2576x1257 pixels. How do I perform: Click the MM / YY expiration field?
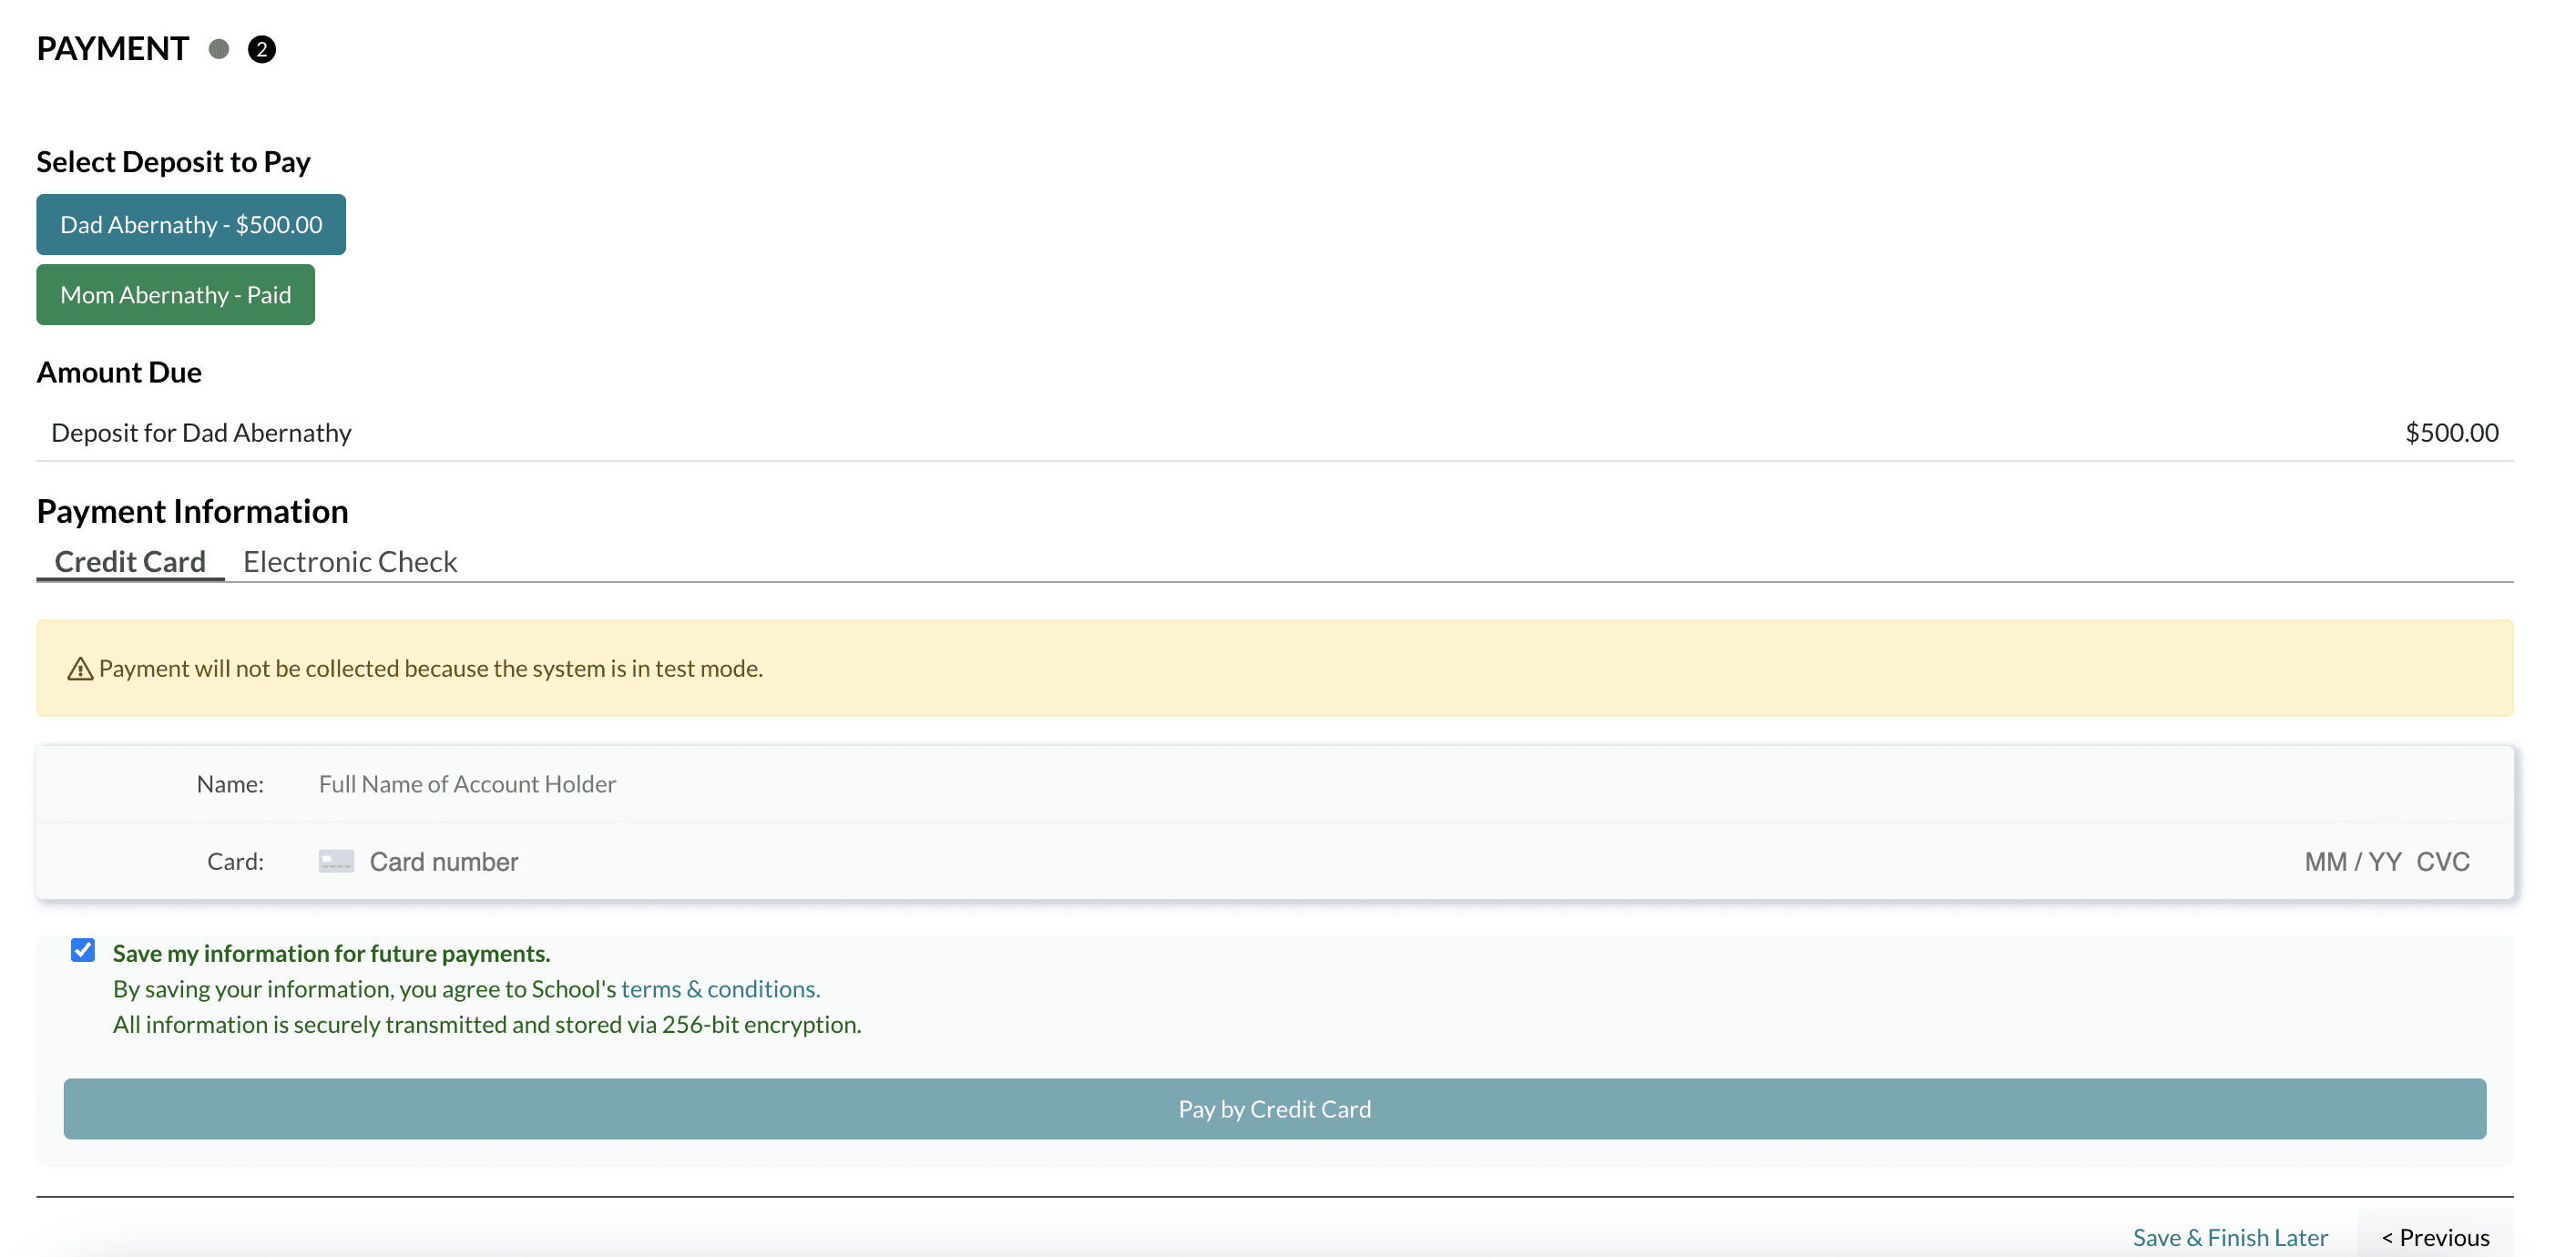coord(2352,862)
